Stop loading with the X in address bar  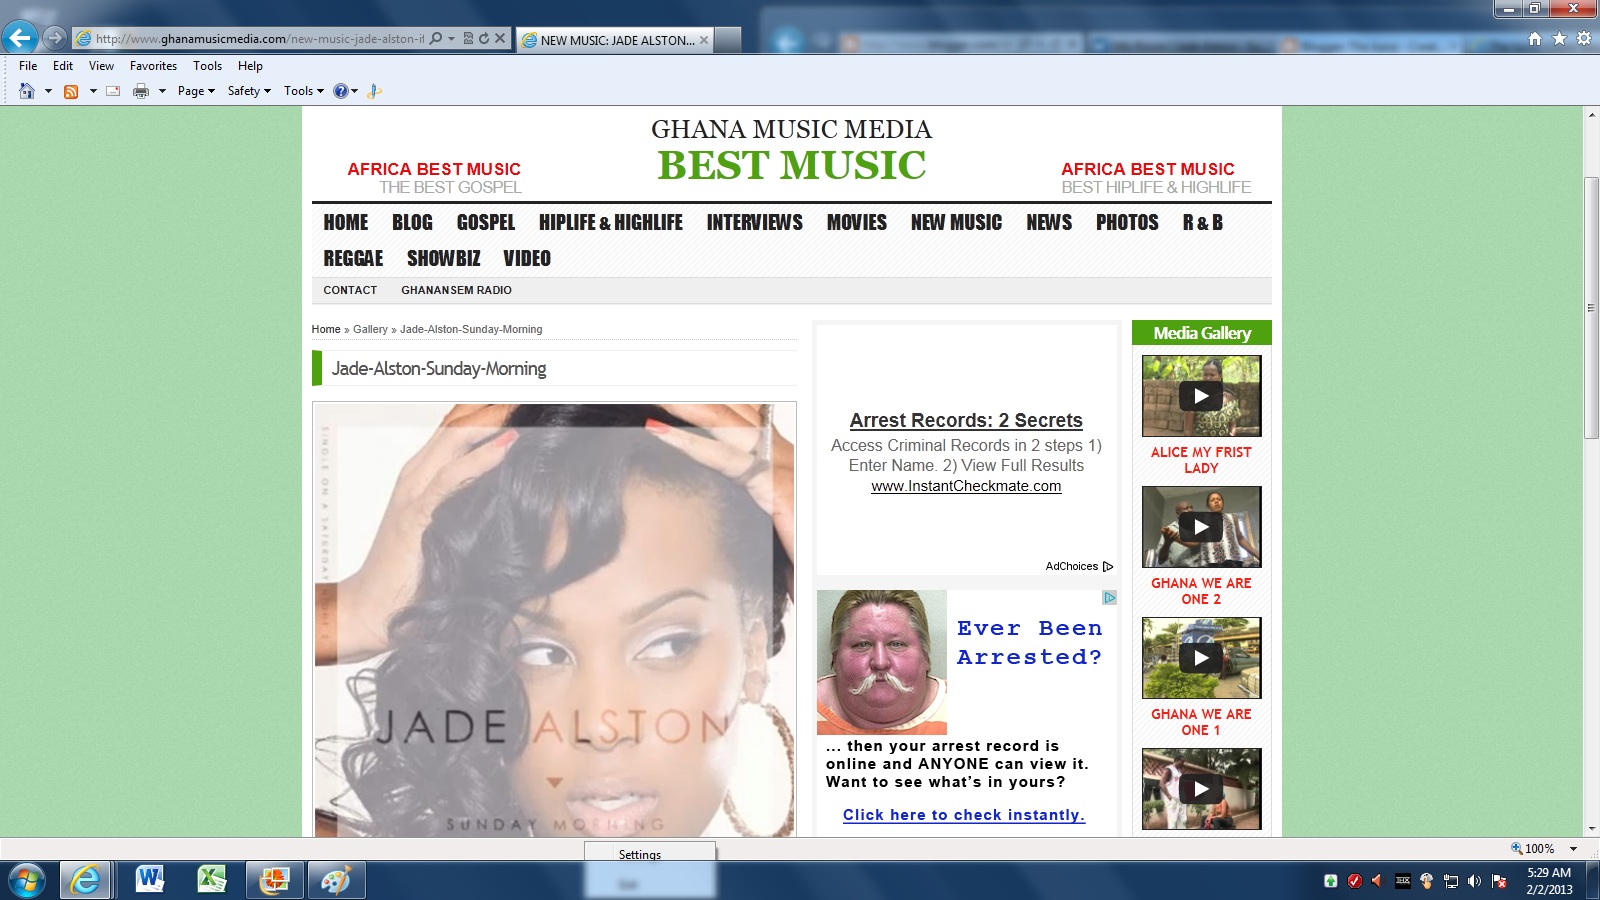point(500,39)
